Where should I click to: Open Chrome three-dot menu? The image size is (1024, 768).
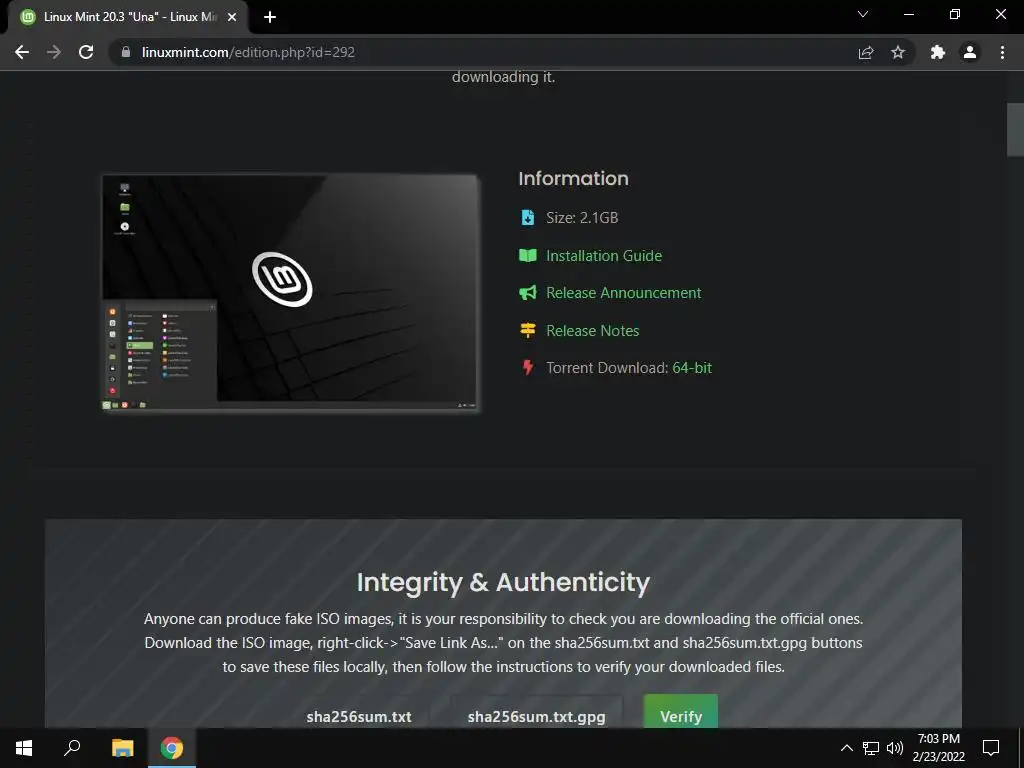pos(1002,52)
